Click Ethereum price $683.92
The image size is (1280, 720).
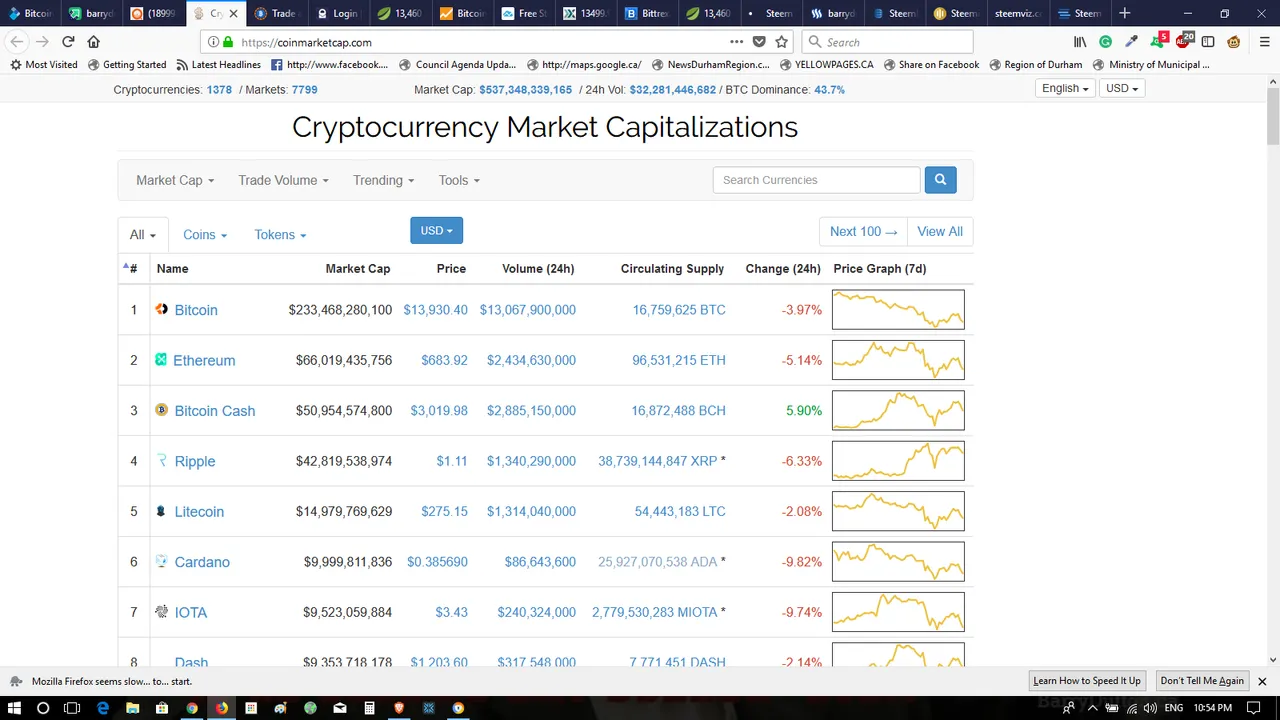tap(444, 360)
